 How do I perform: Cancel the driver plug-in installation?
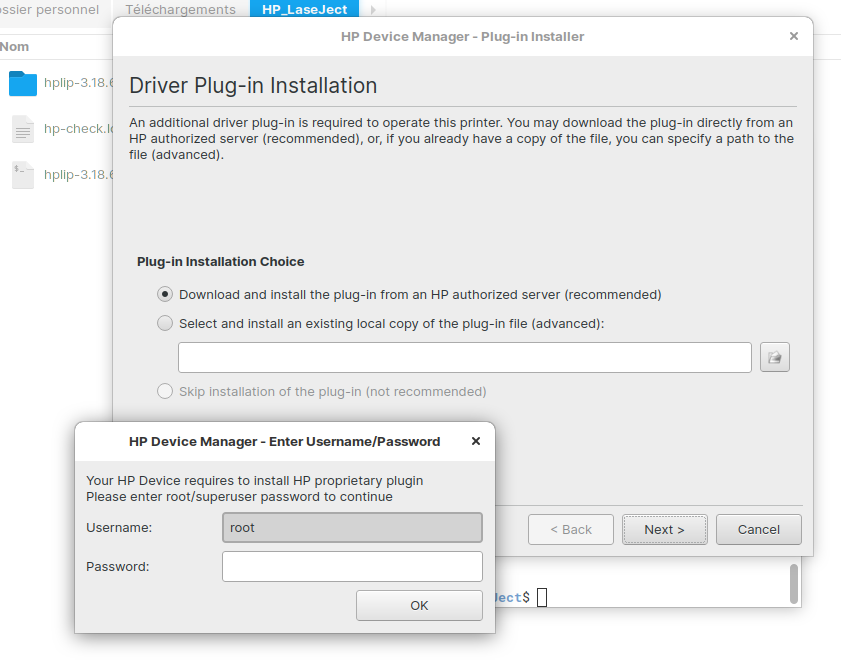tap(758, 529)
